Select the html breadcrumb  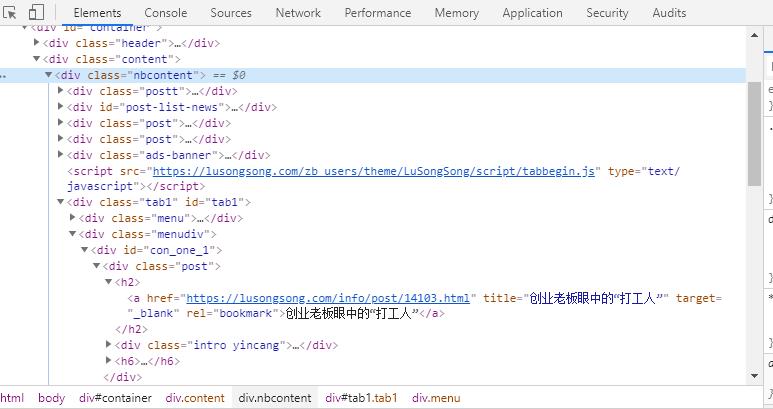pos(12,398)
